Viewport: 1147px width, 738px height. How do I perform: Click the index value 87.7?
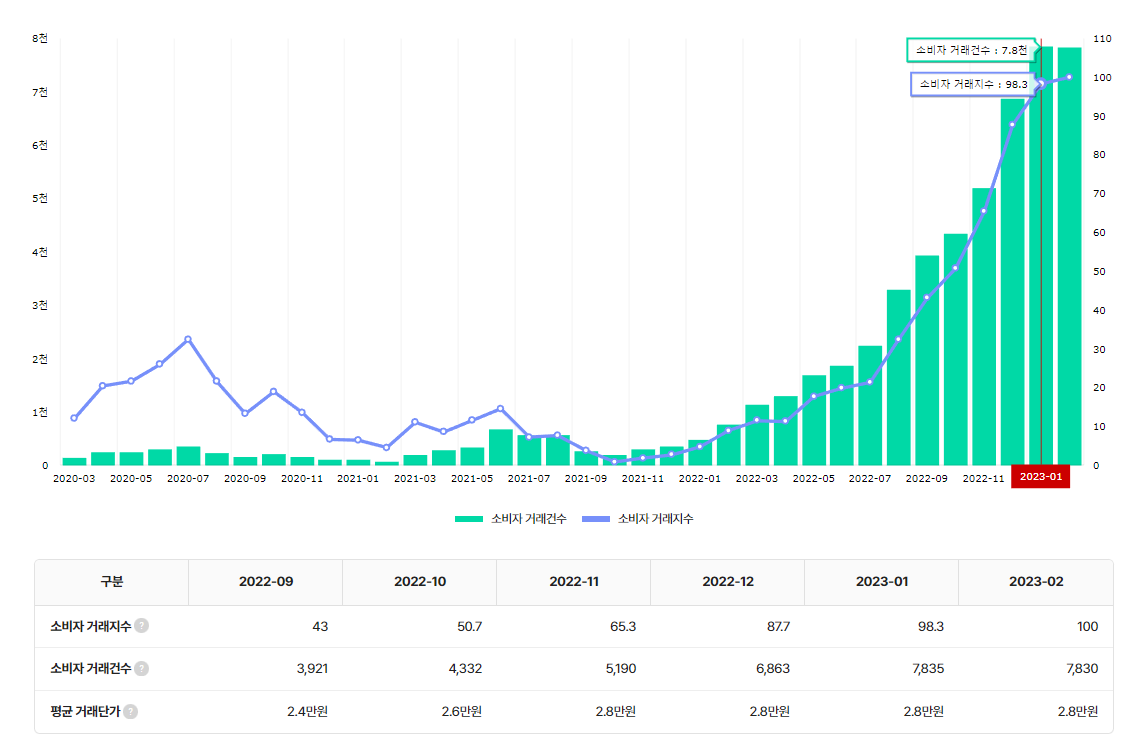pyautogui.click(x=778, y=627)
